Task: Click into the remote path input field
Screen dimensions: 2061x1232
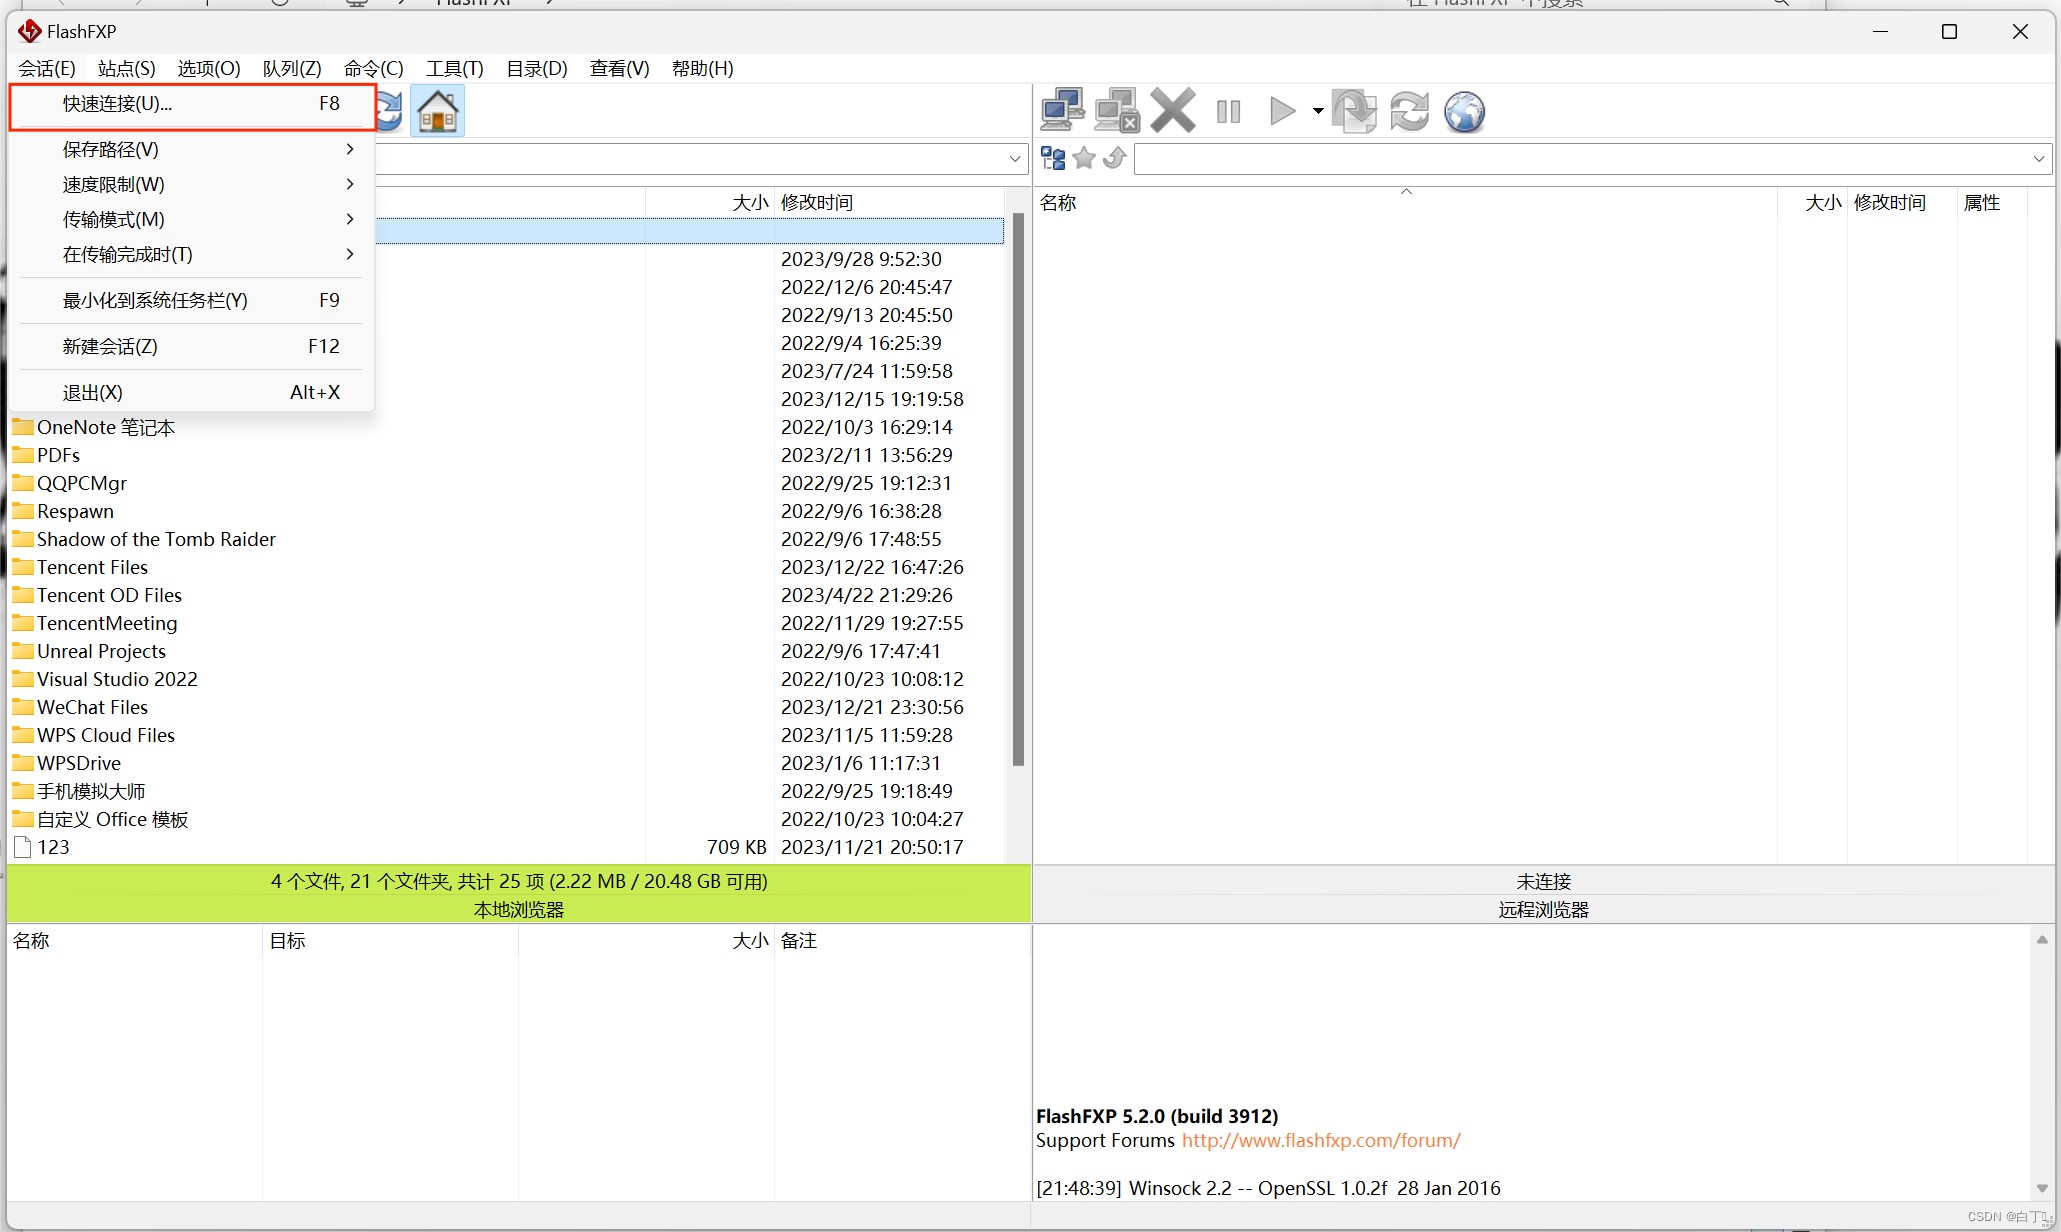Action: point(1582,158)
